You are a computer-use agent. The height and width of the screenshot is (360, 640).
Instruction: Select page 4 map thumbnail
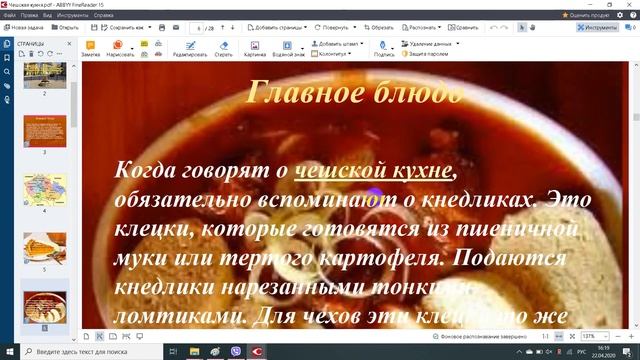tap(45, 190)
